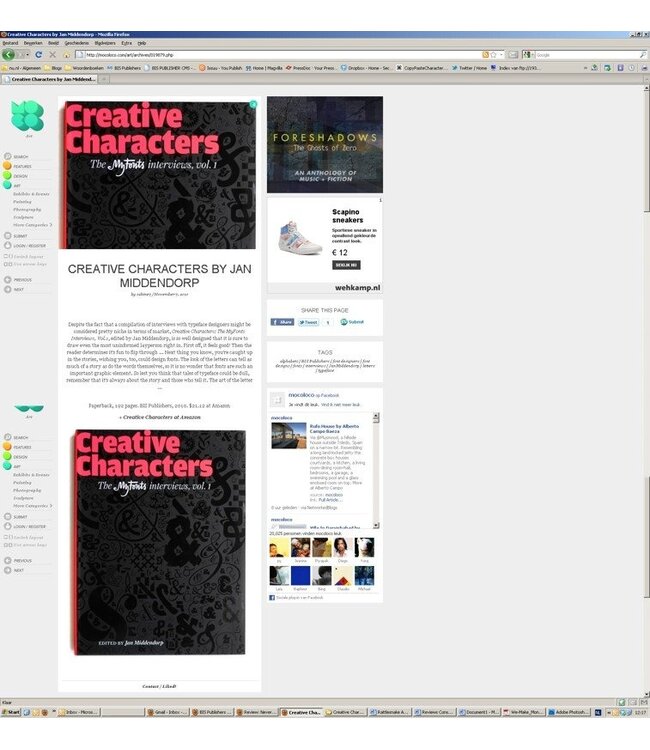Share page with Facebook Share button

pyautogui.click(x=282, y=322)
